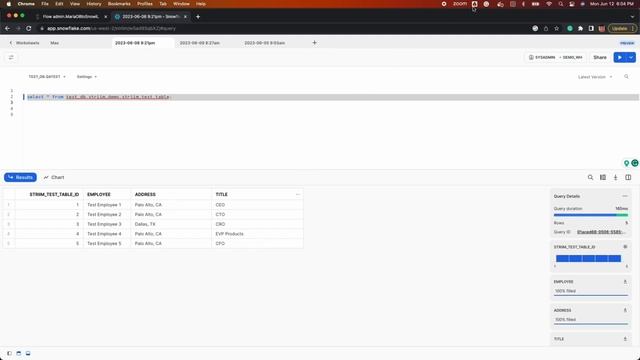The height and width of the screenshot is (360, 640).
Task: Open run options arrow beside play button
Action: click(631, 58)
